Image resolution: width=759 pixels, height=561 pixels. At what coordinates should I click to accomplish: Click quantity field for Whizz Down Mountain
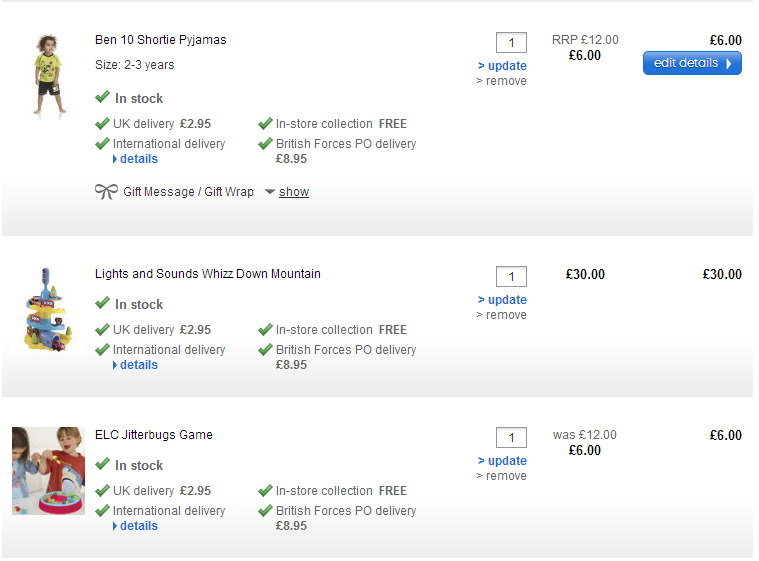coord(511,277)
